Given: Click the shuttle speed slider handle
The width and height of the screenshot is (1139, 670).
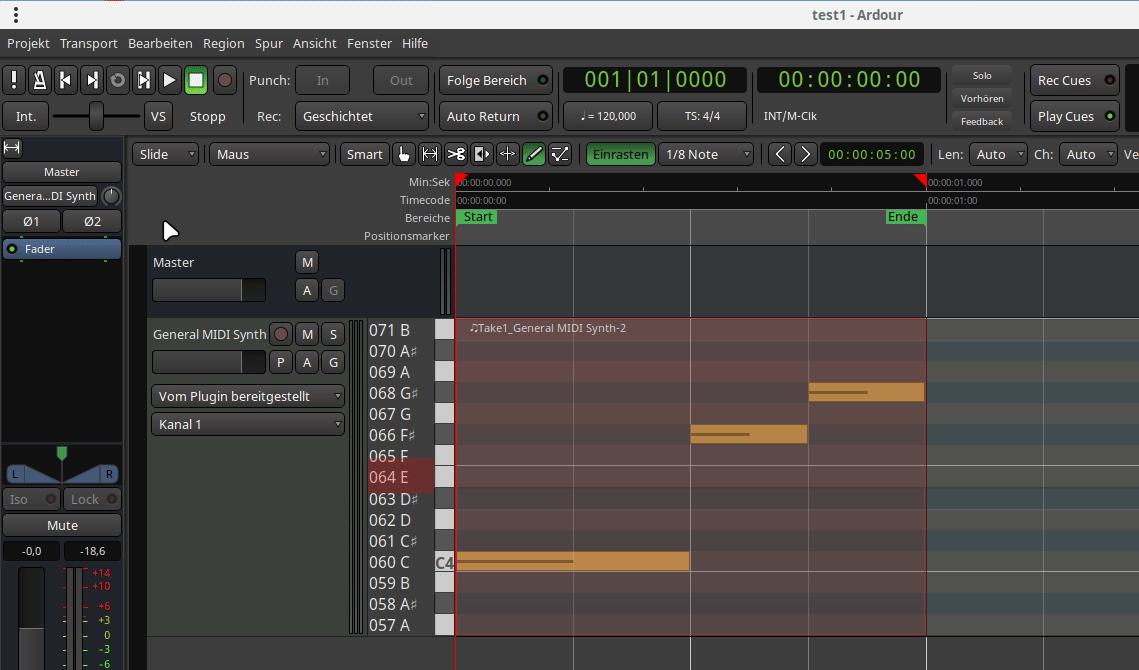Looking at the screenshot, I should 96,116.
